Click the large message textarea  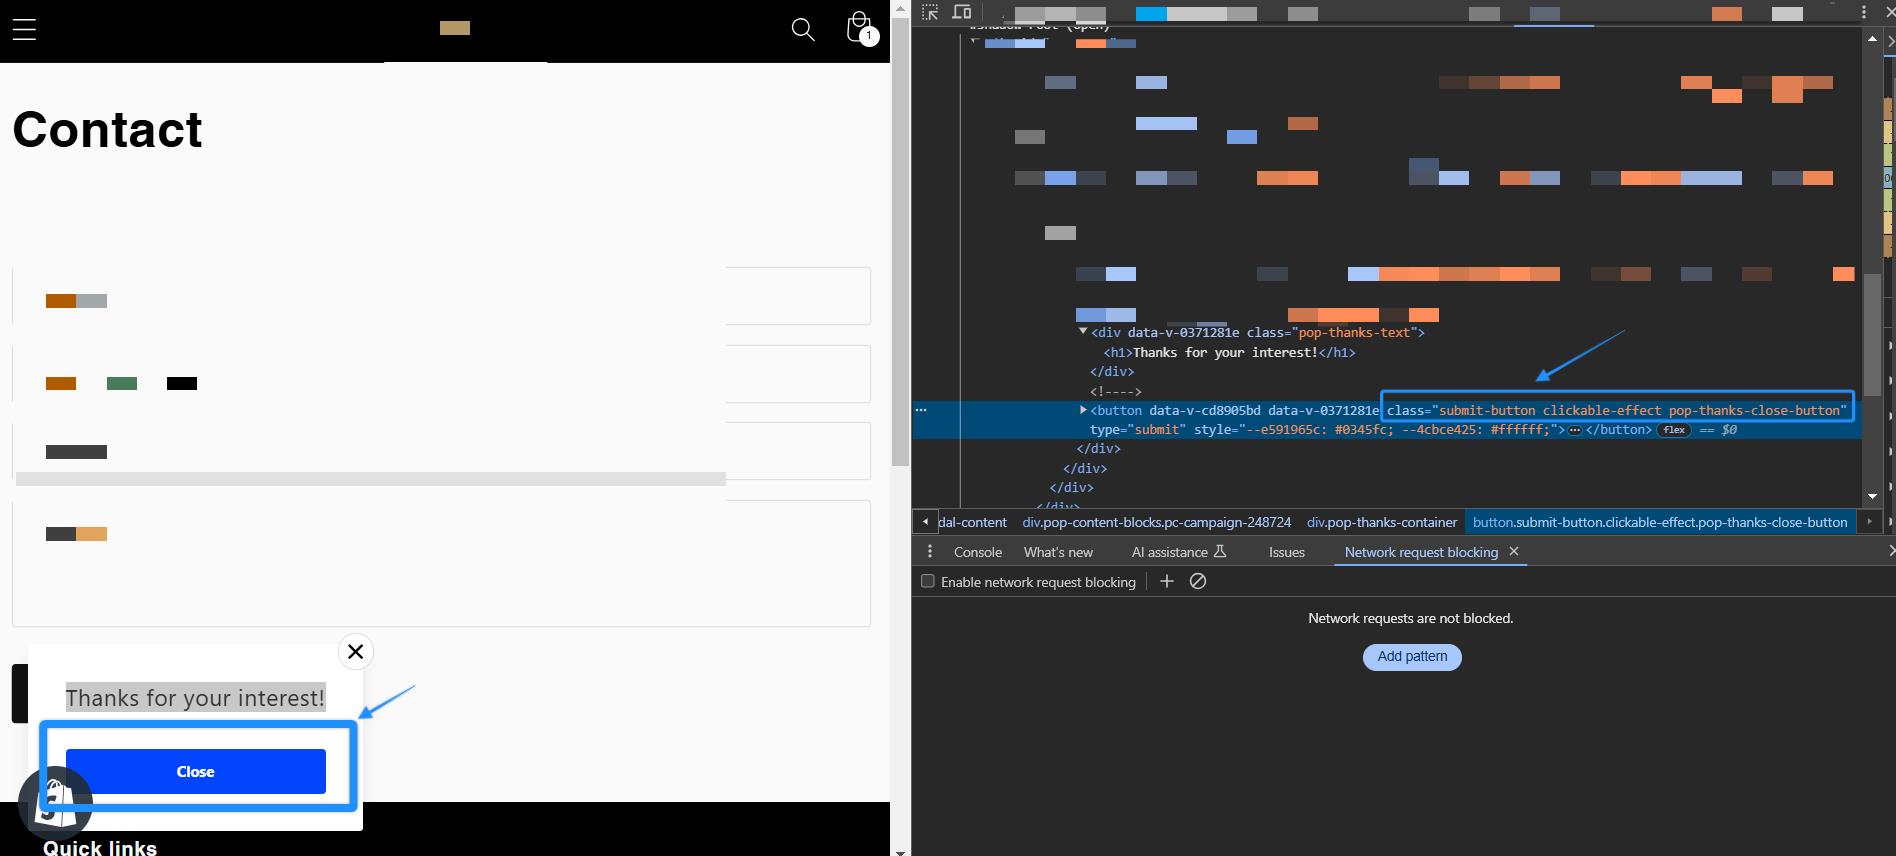(441, 563)
